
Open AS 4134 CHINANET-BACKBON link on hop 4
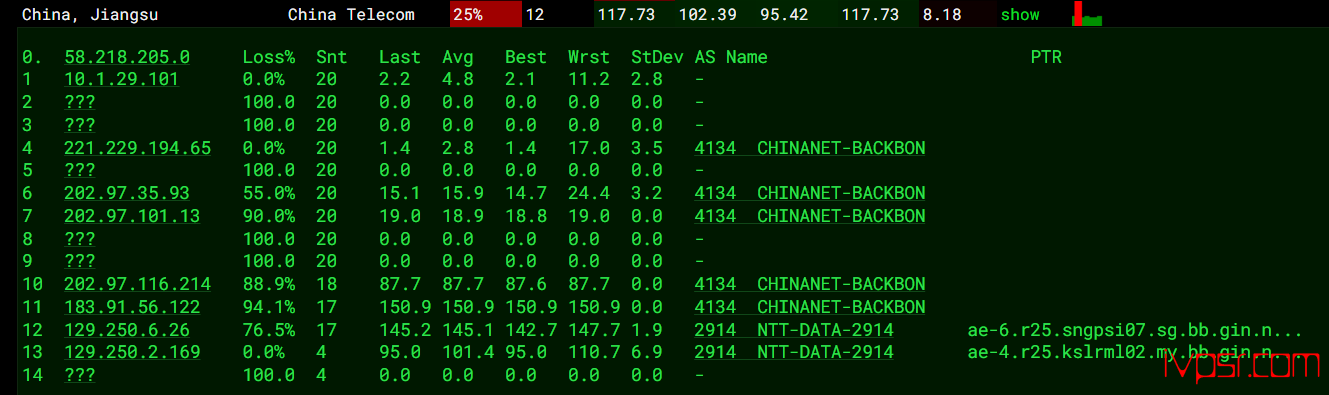[x=810, y=148]
